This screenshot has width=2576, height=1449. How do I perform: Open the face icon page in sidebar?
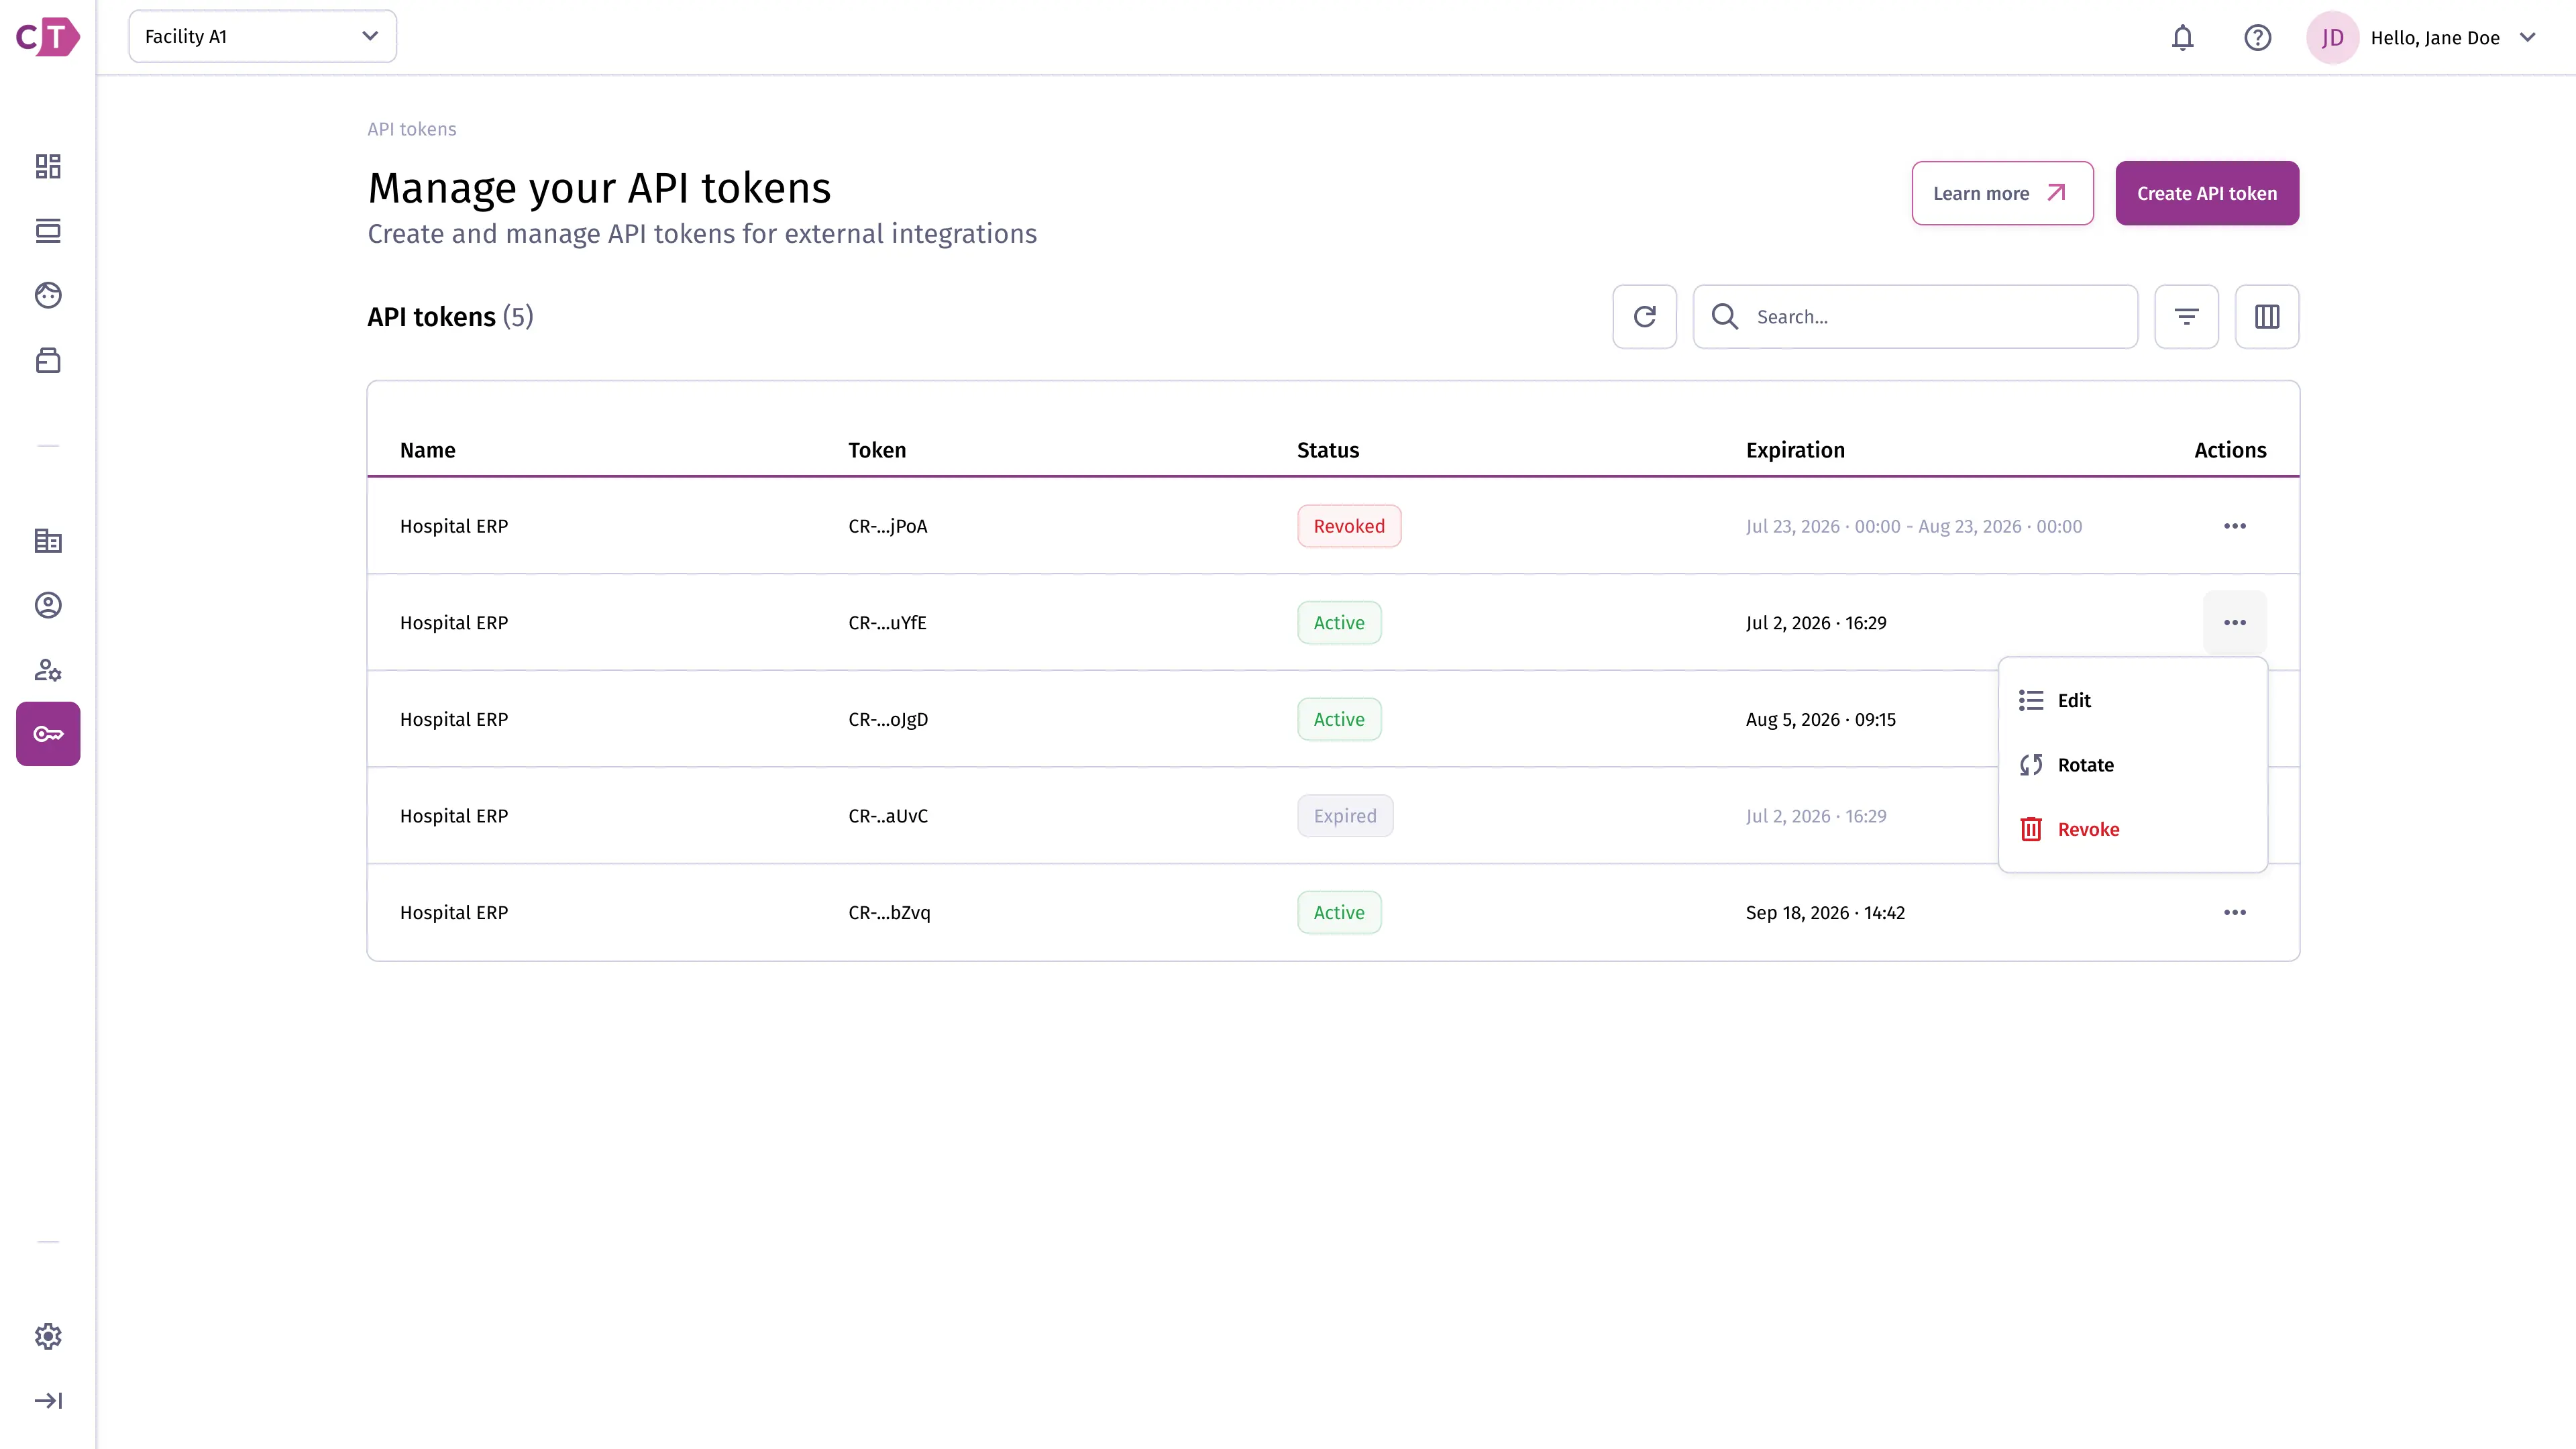(48, 295)
